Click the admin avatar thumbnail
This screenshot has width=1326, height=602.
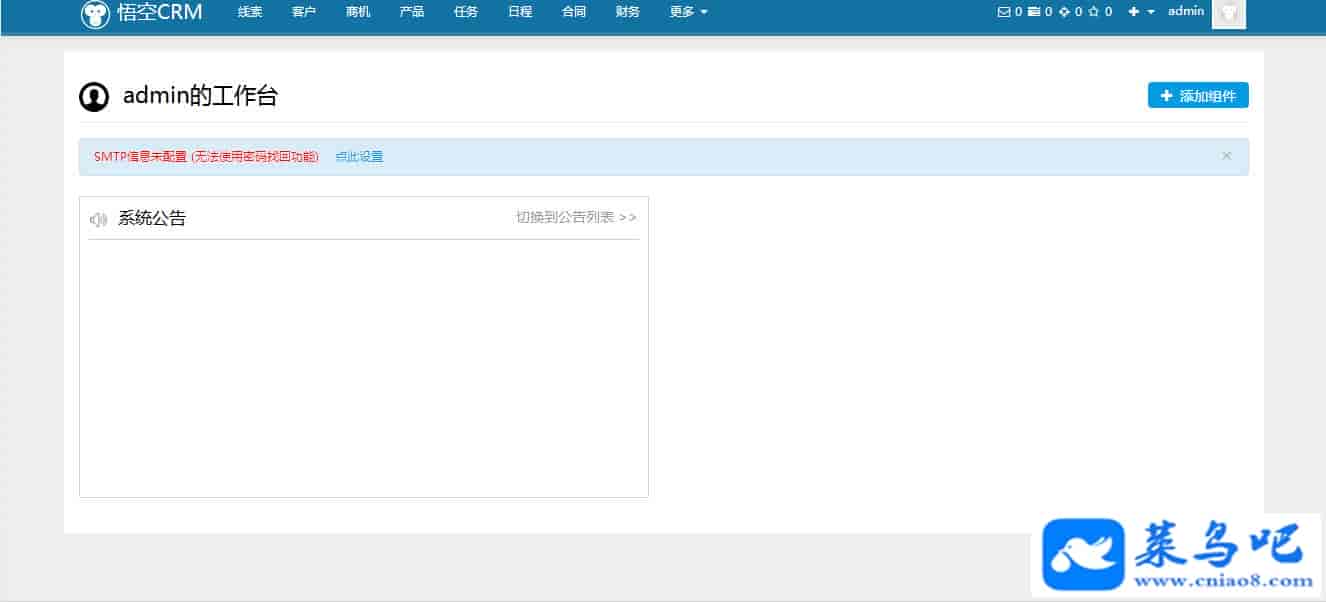(x=1228, y=13)
